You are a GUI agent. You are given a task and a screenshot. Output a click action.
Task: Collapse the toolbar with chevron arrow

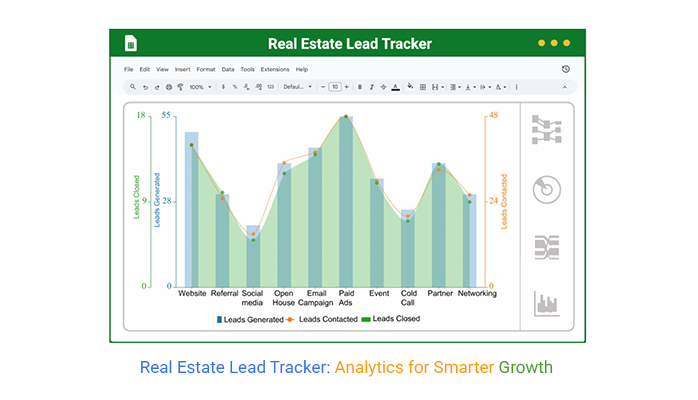pos(566,87)
